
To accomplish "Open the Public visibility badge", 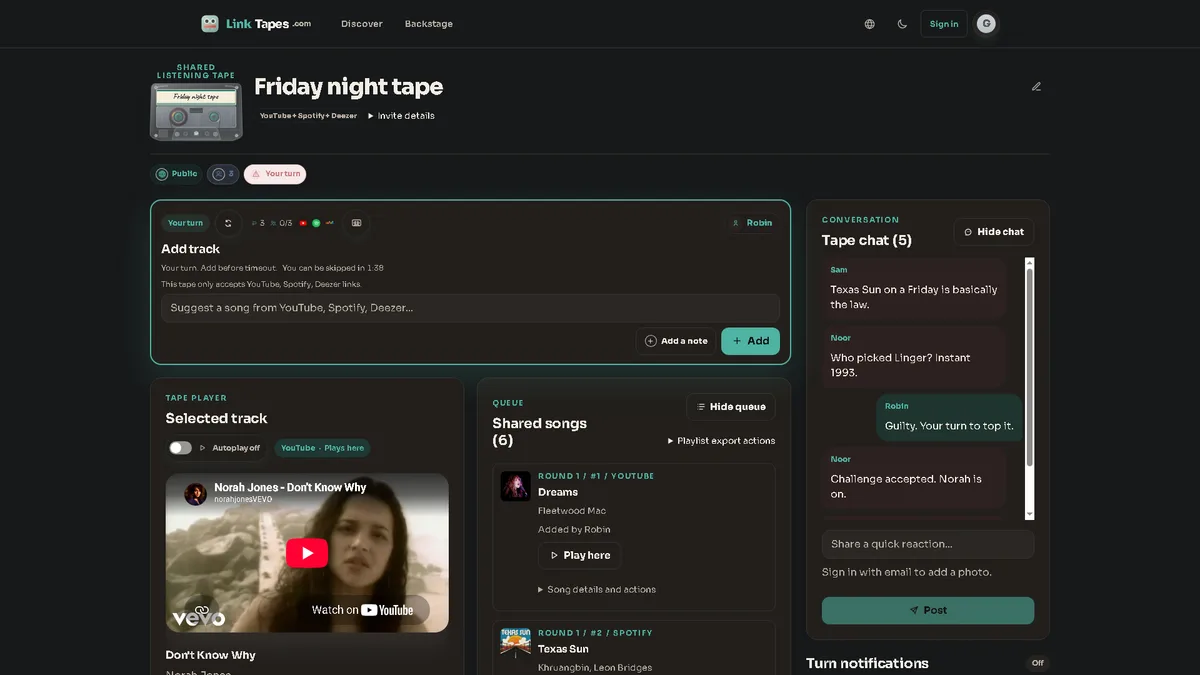I will point(176,174).
